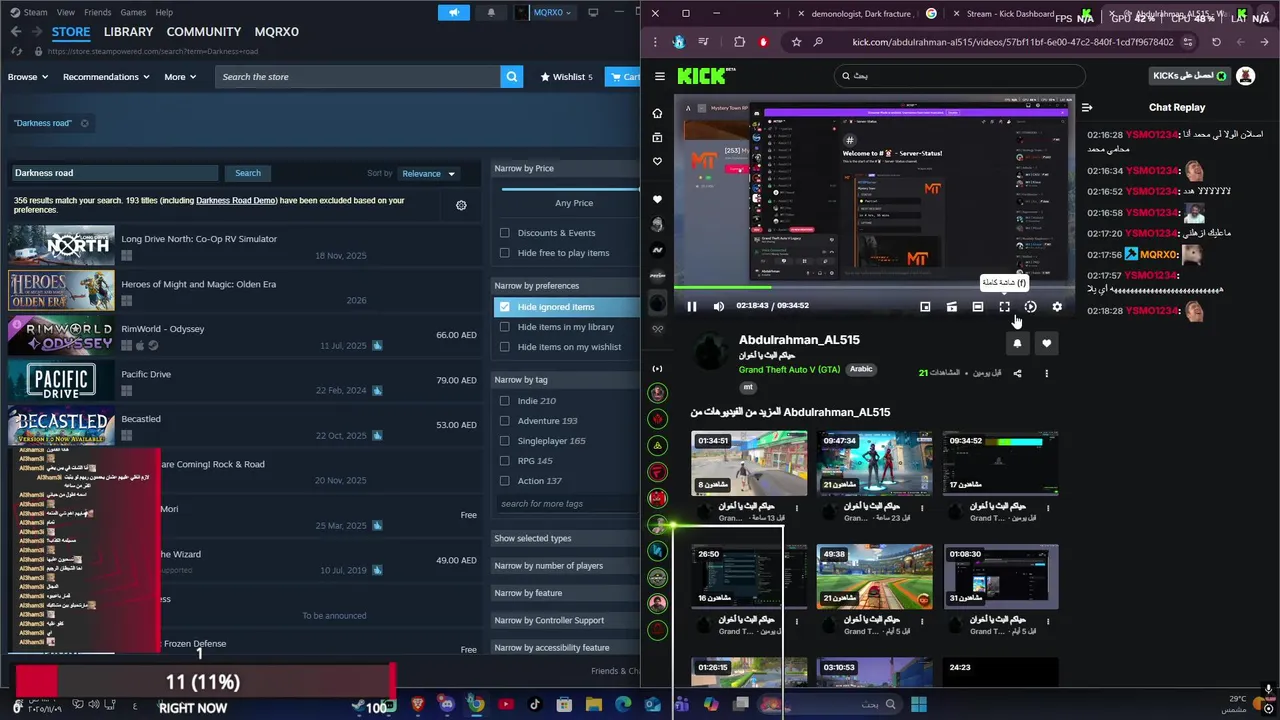Open Wishlist 5 button

[566, 77]
